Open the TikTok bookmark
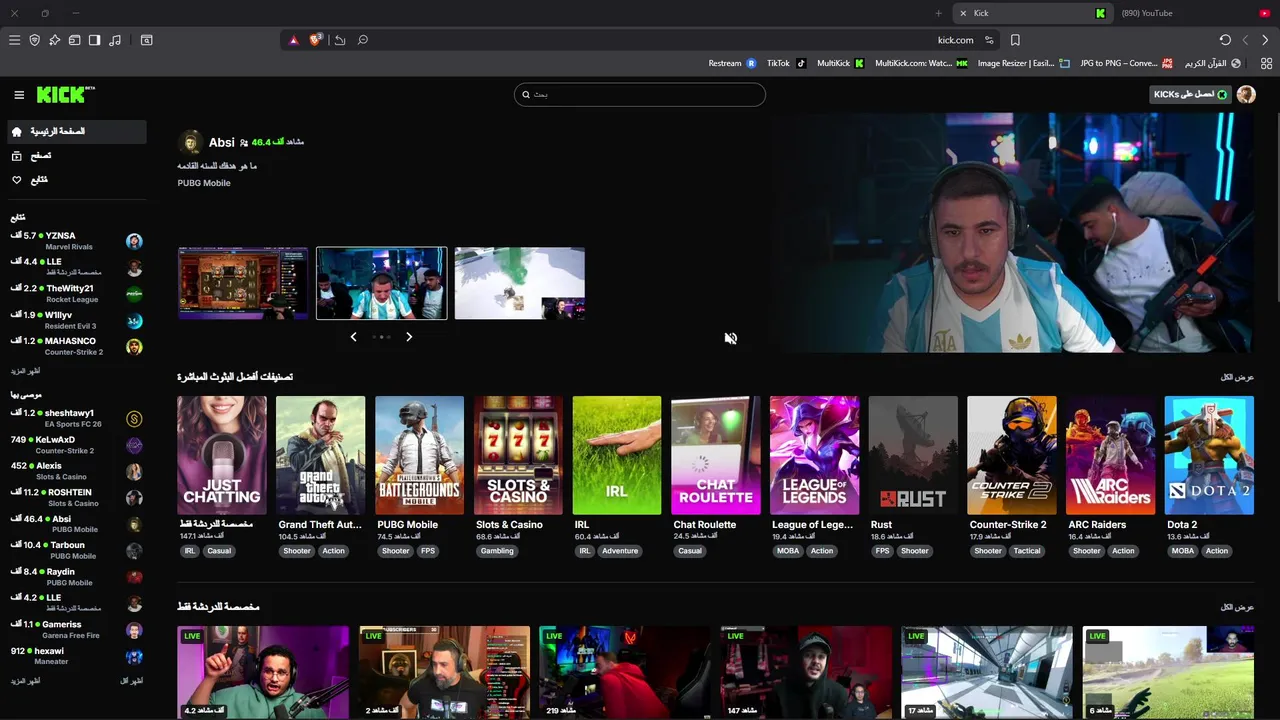This screenshot has height=720, width=1280. pos(786,63)
